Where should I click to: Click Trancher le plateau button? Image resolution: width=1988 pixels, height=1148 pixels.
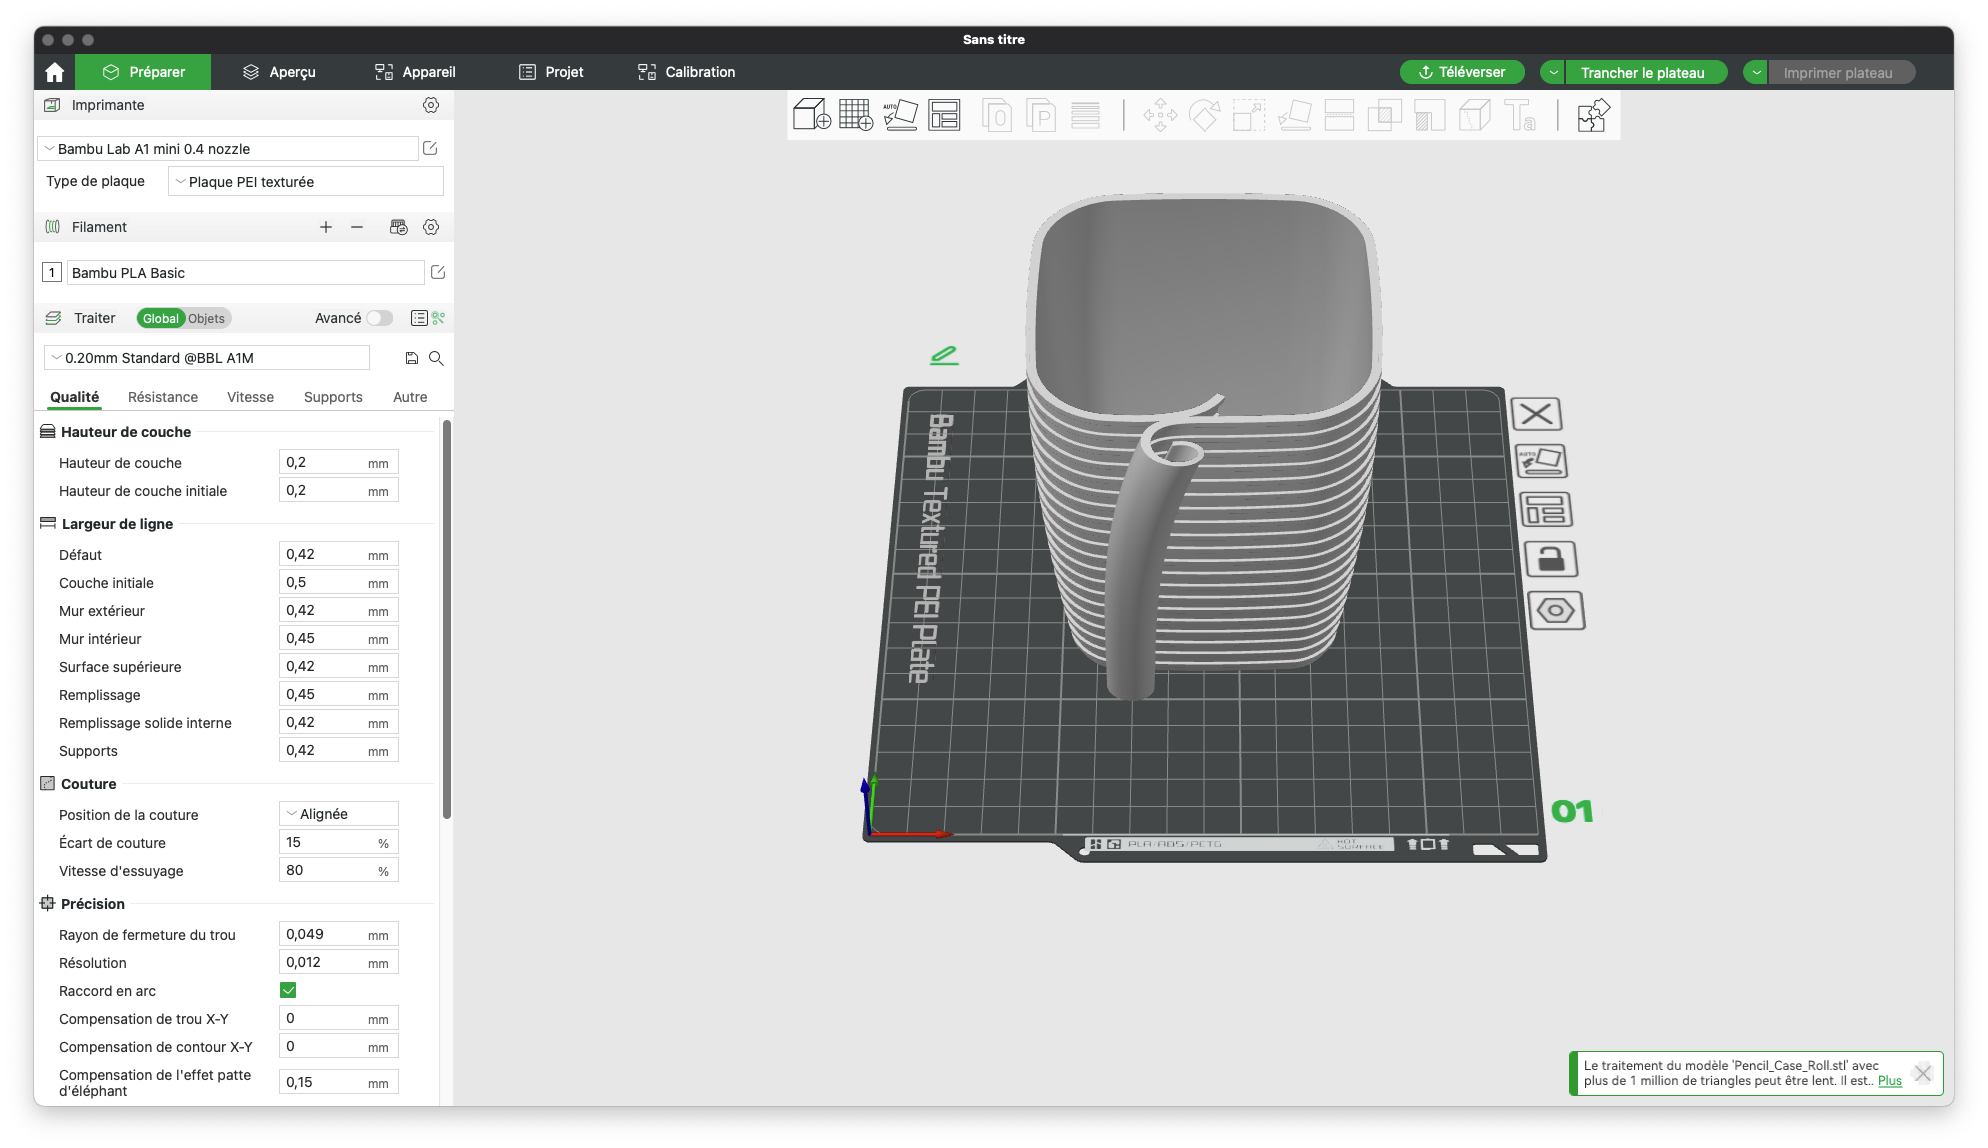tap(1642, 72)
